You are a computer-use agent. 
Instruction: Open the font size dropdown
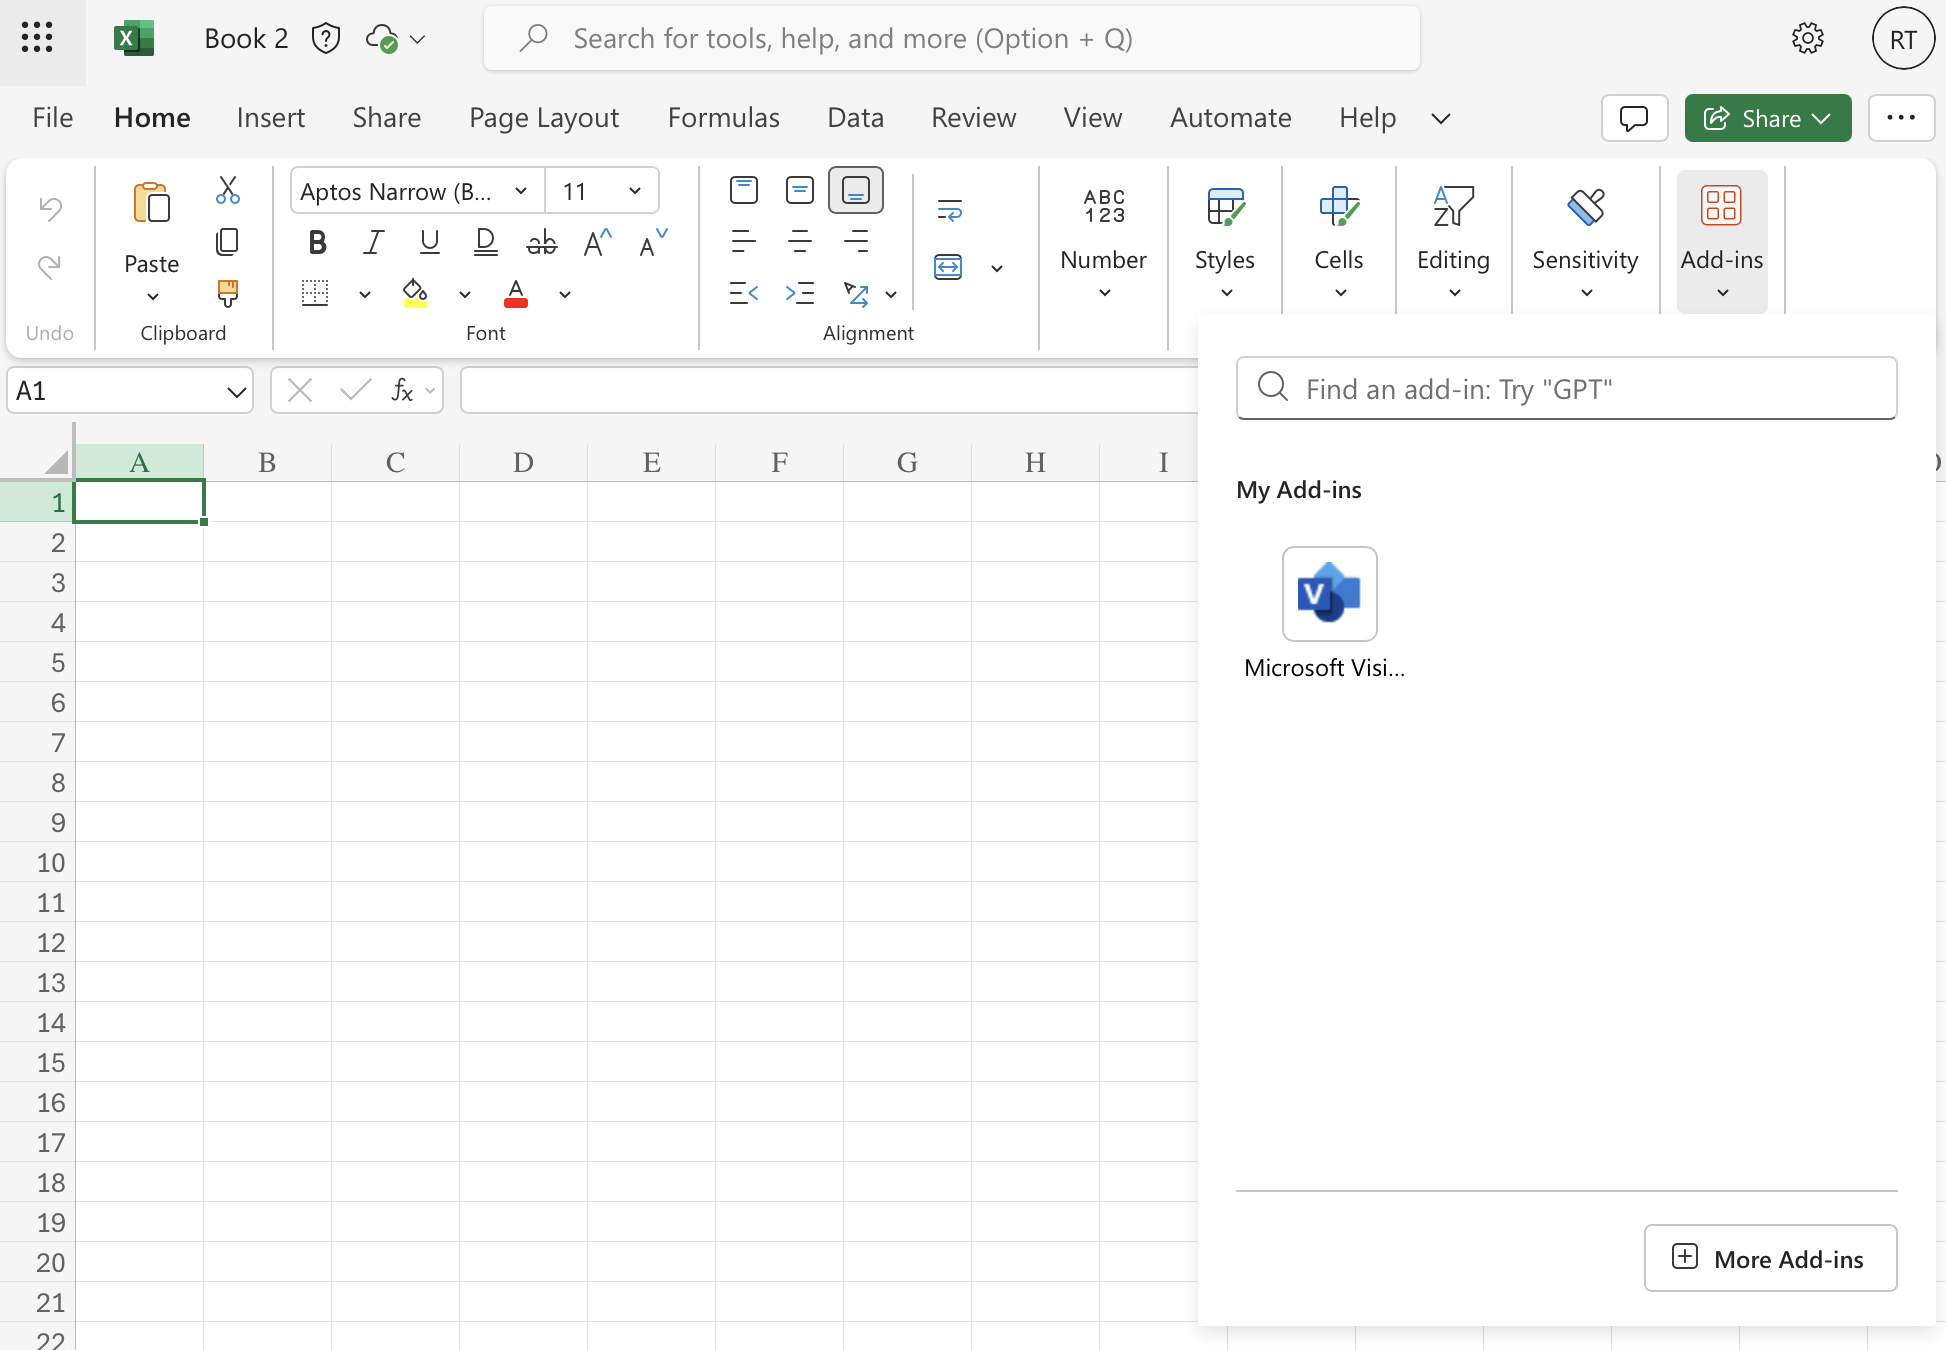coord(634,191)
